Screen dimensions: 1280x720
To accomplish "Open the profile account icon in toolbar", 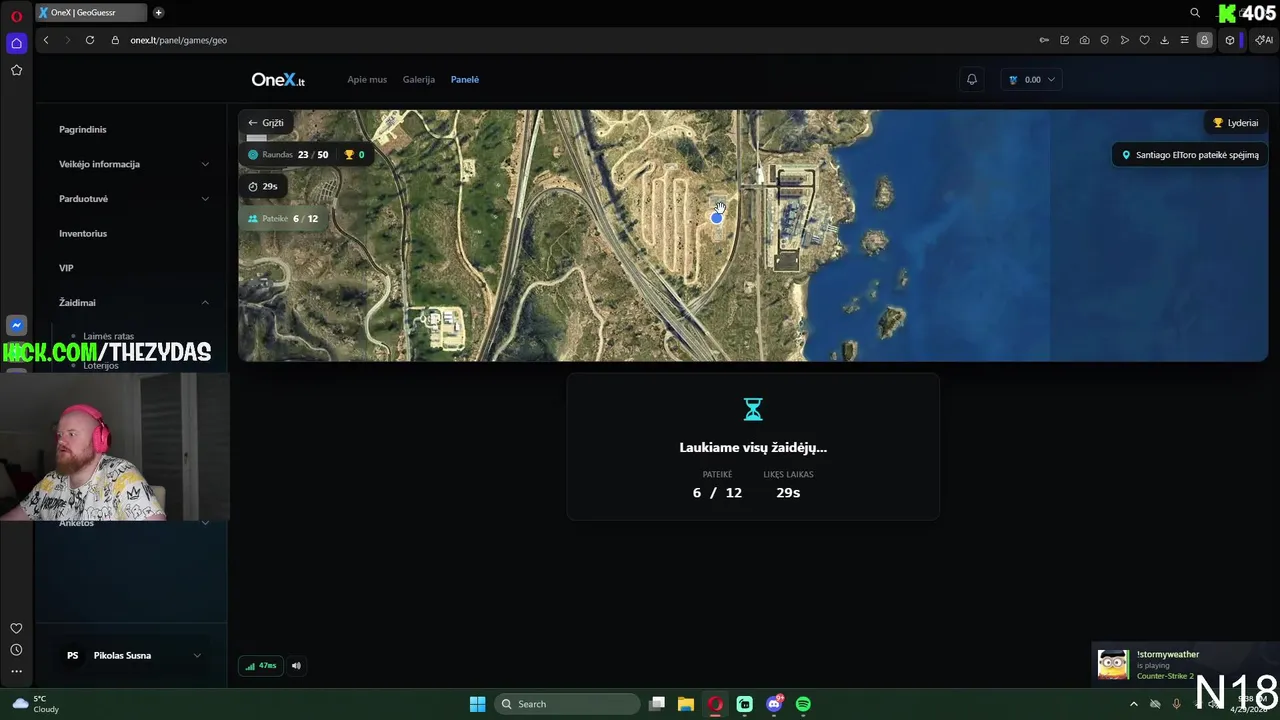I will [x=1204, y=40].
